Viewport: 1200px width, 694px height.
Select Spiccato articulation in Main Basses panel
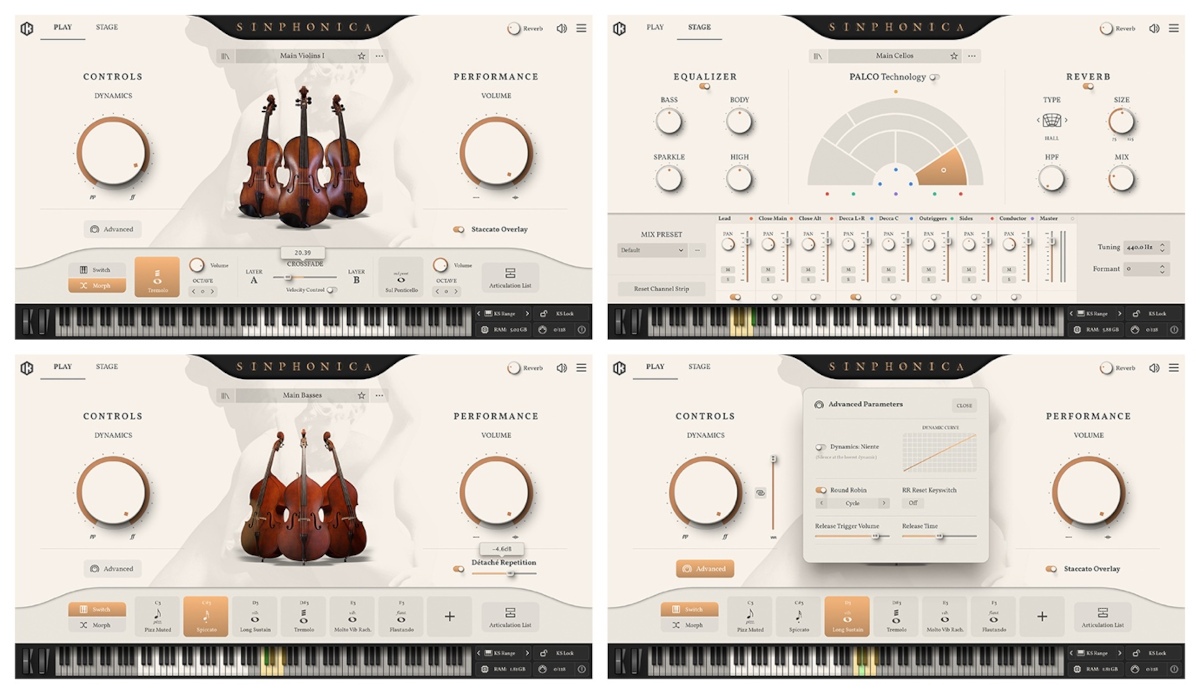click(x=206, y=616)
